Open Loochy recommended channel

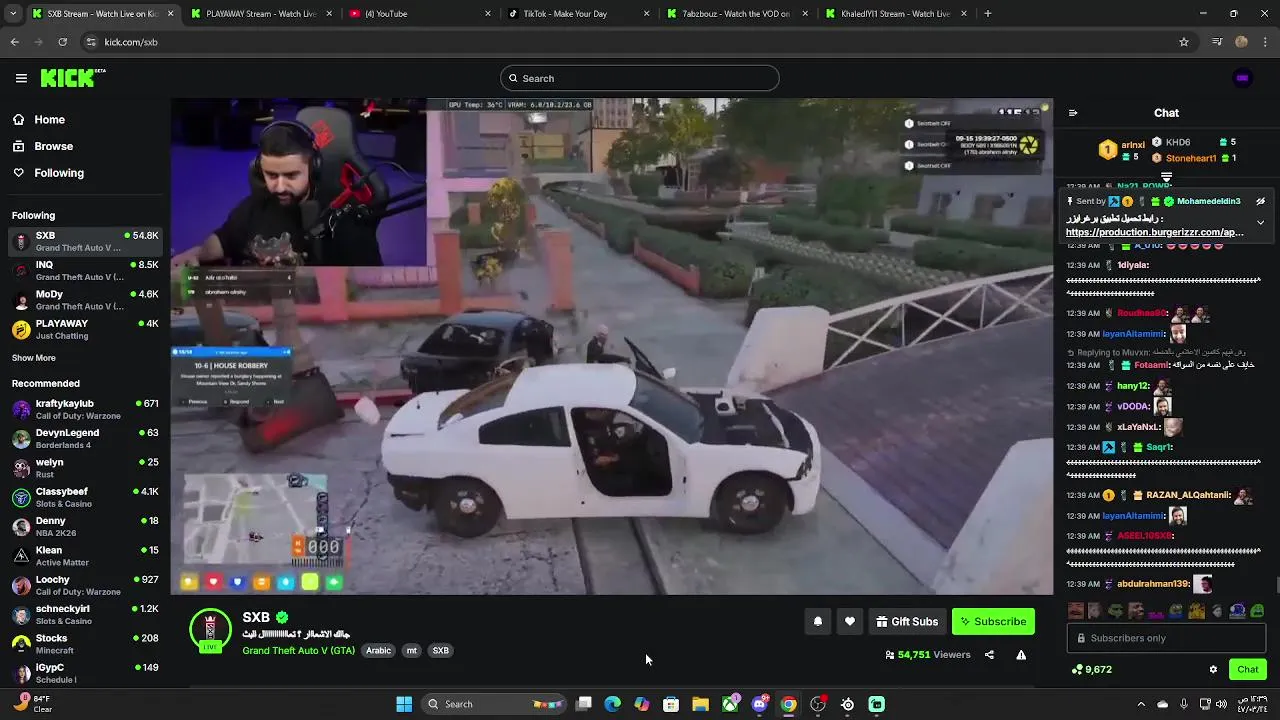point(85,585)
